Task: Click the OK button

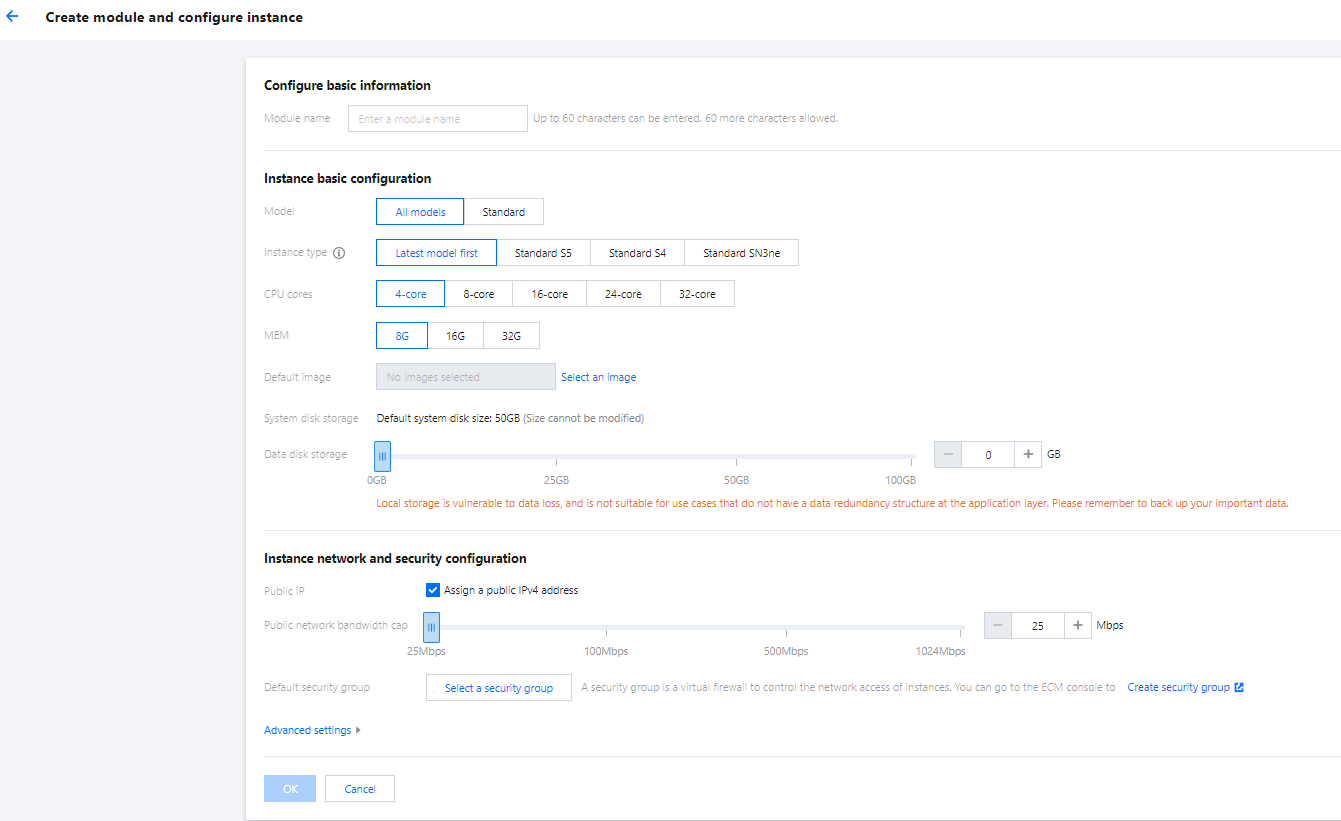Action: (x=290, y=789)
